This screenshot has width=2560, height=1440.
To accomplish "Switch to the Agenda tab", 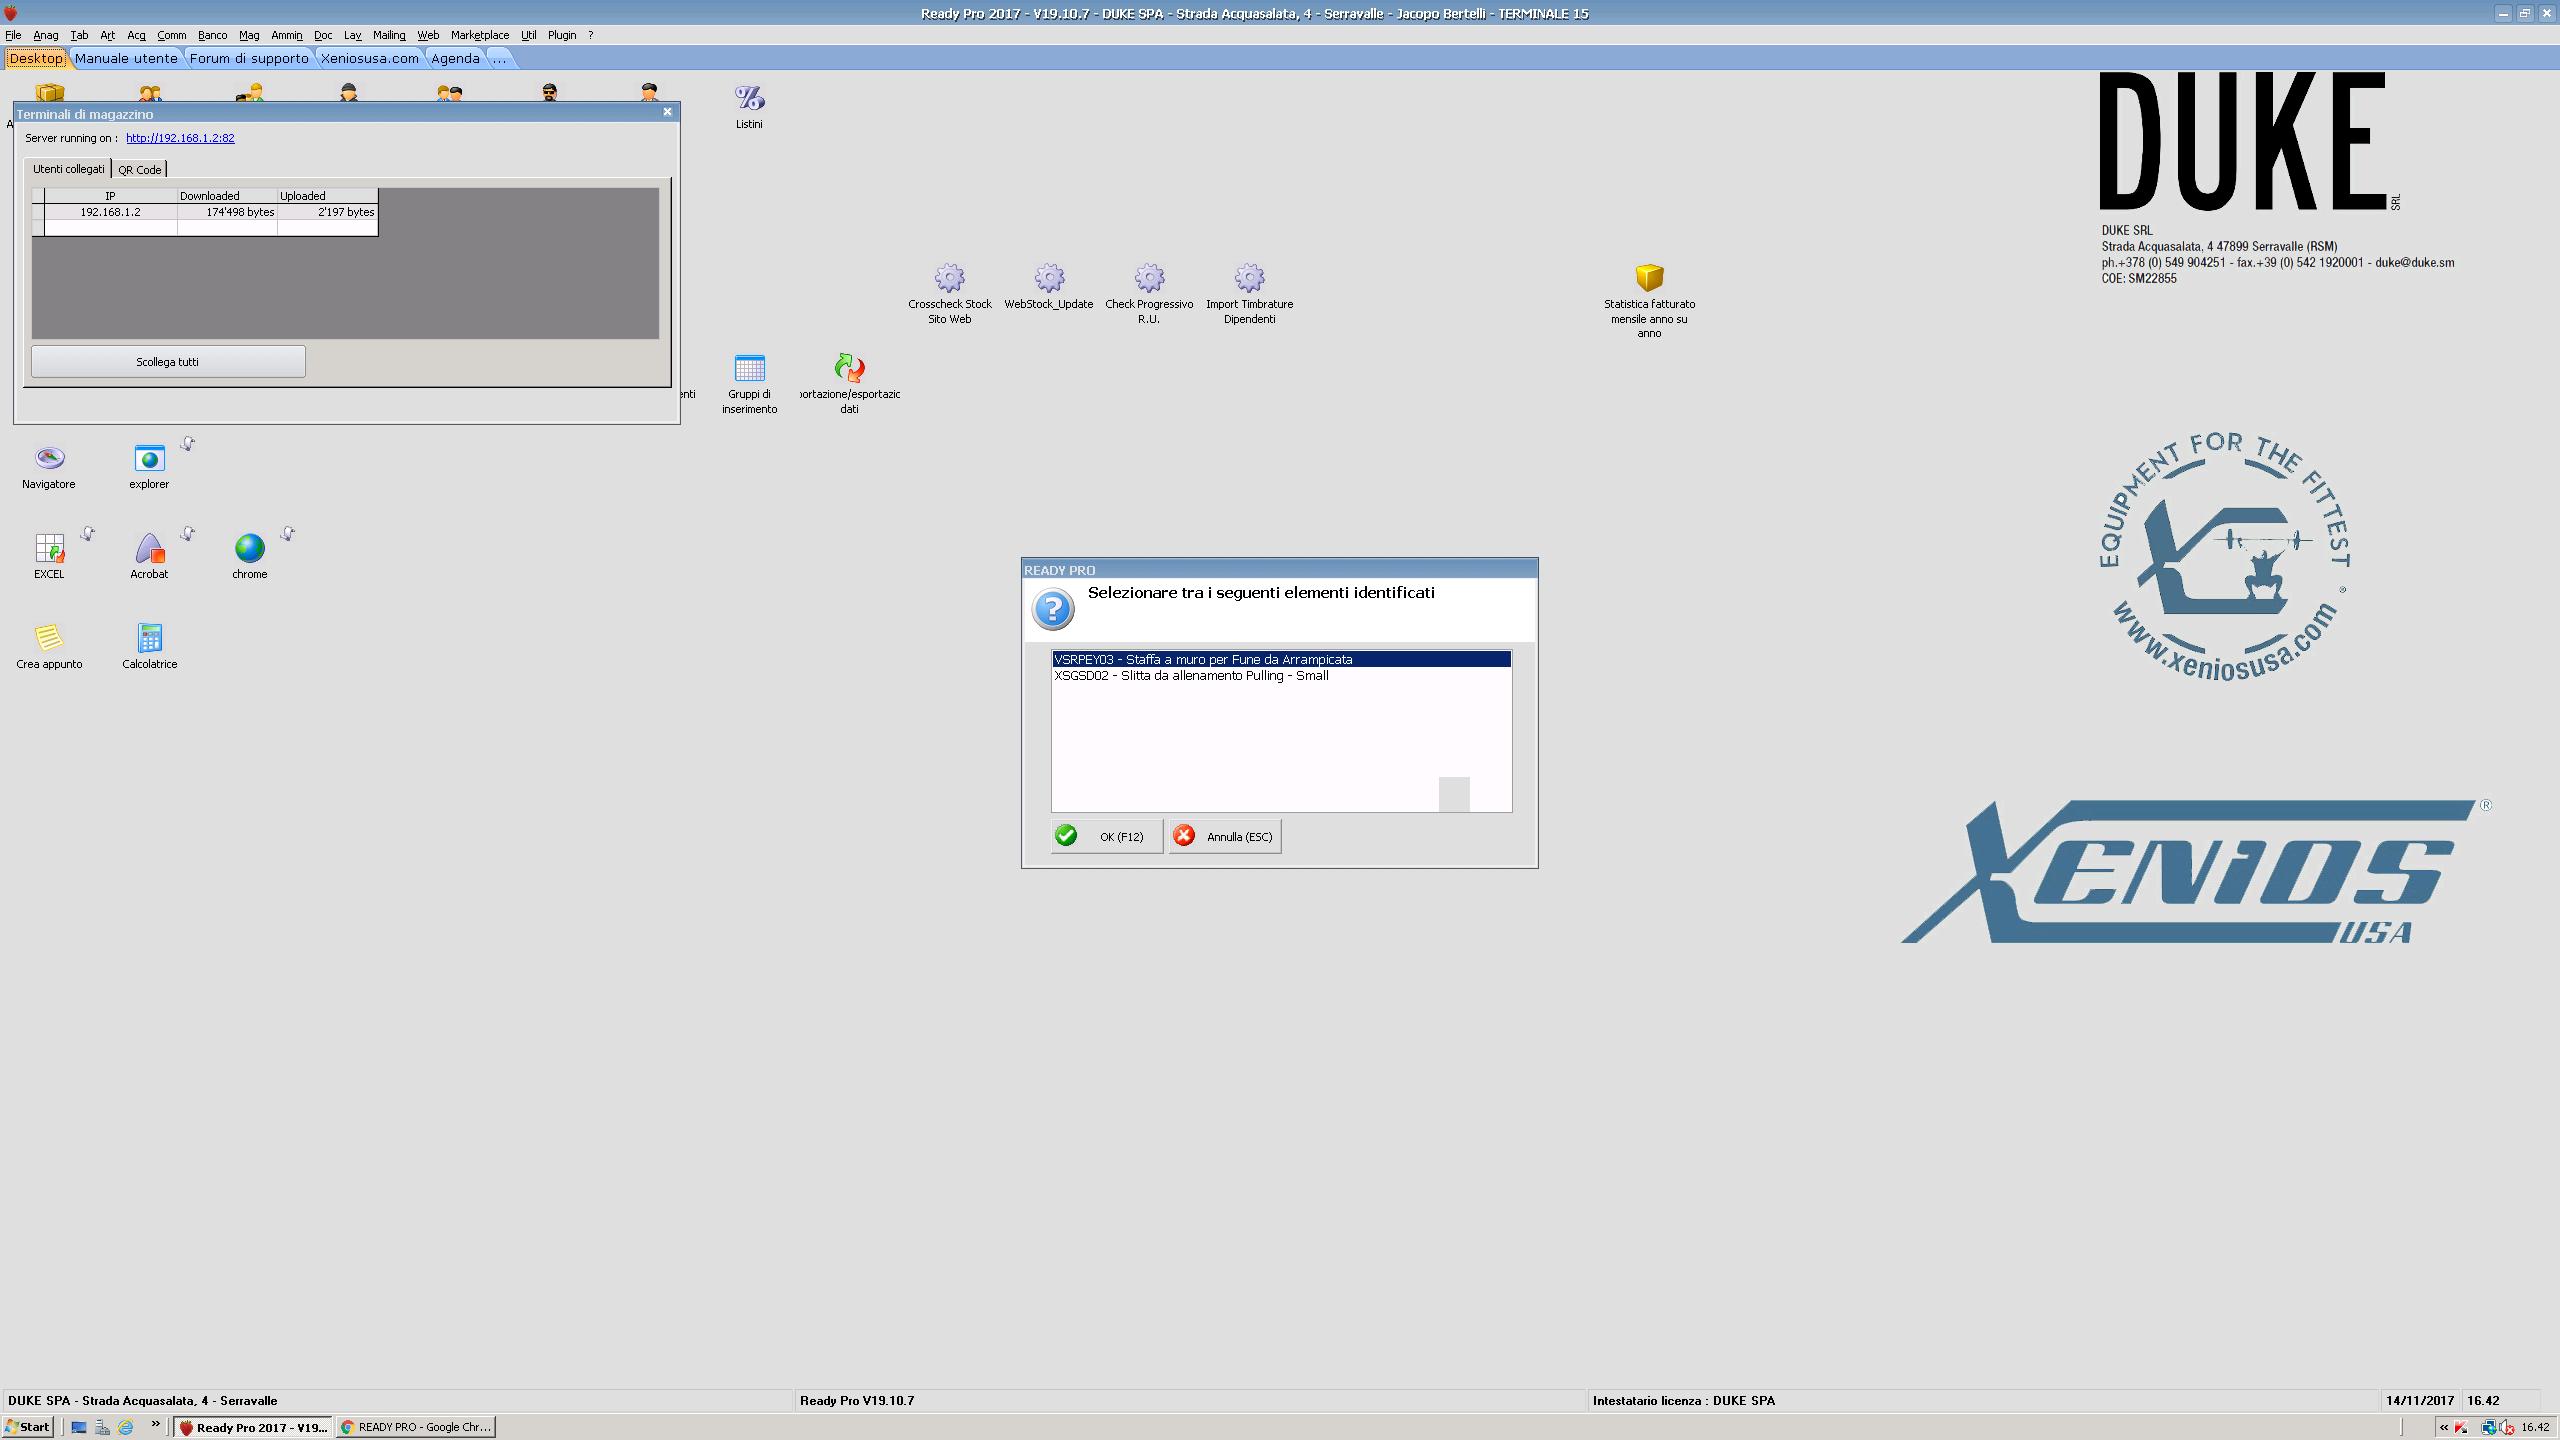I will [x=455, y=58].
